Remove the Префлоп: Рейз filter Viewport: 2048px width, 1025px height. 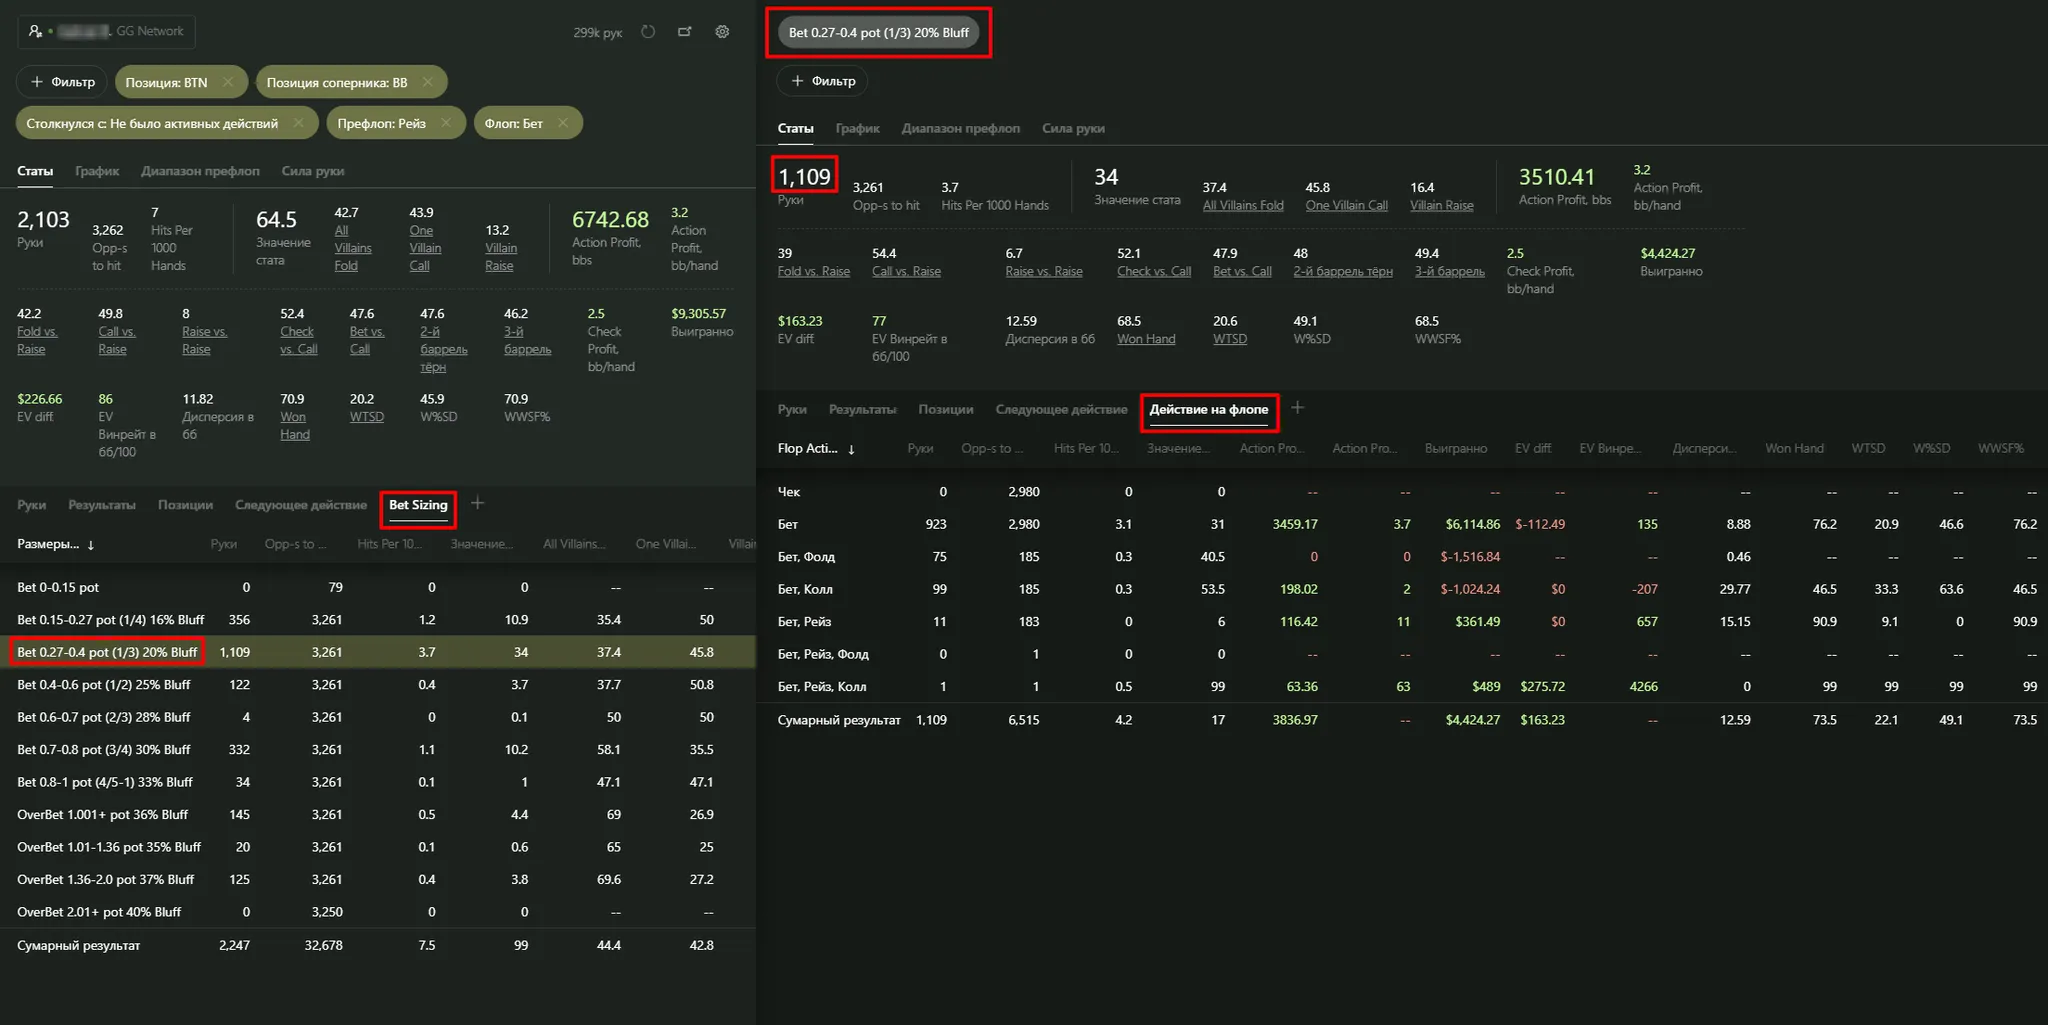point(446,123)
